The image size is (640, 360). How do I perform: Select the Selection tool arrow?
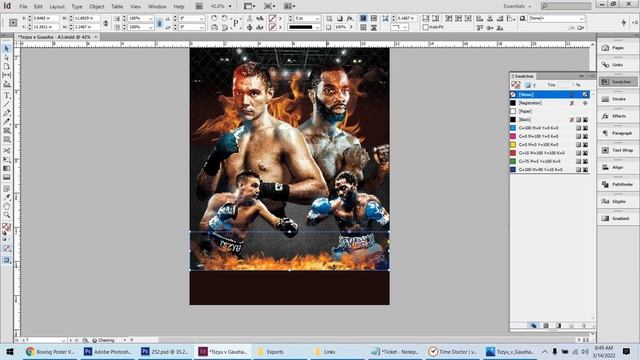(7, 49)
